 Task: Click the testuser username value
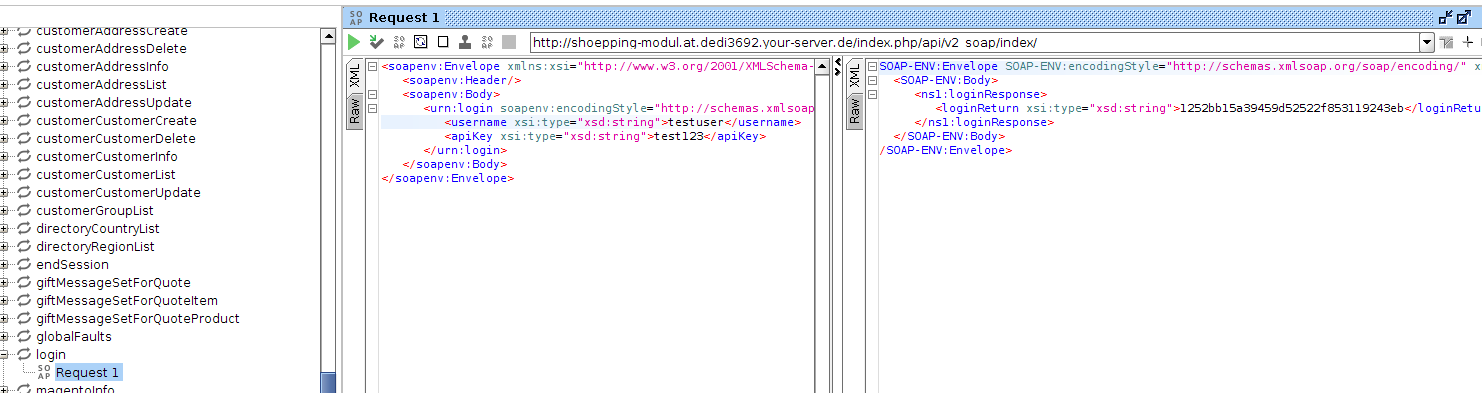[696, 122]
